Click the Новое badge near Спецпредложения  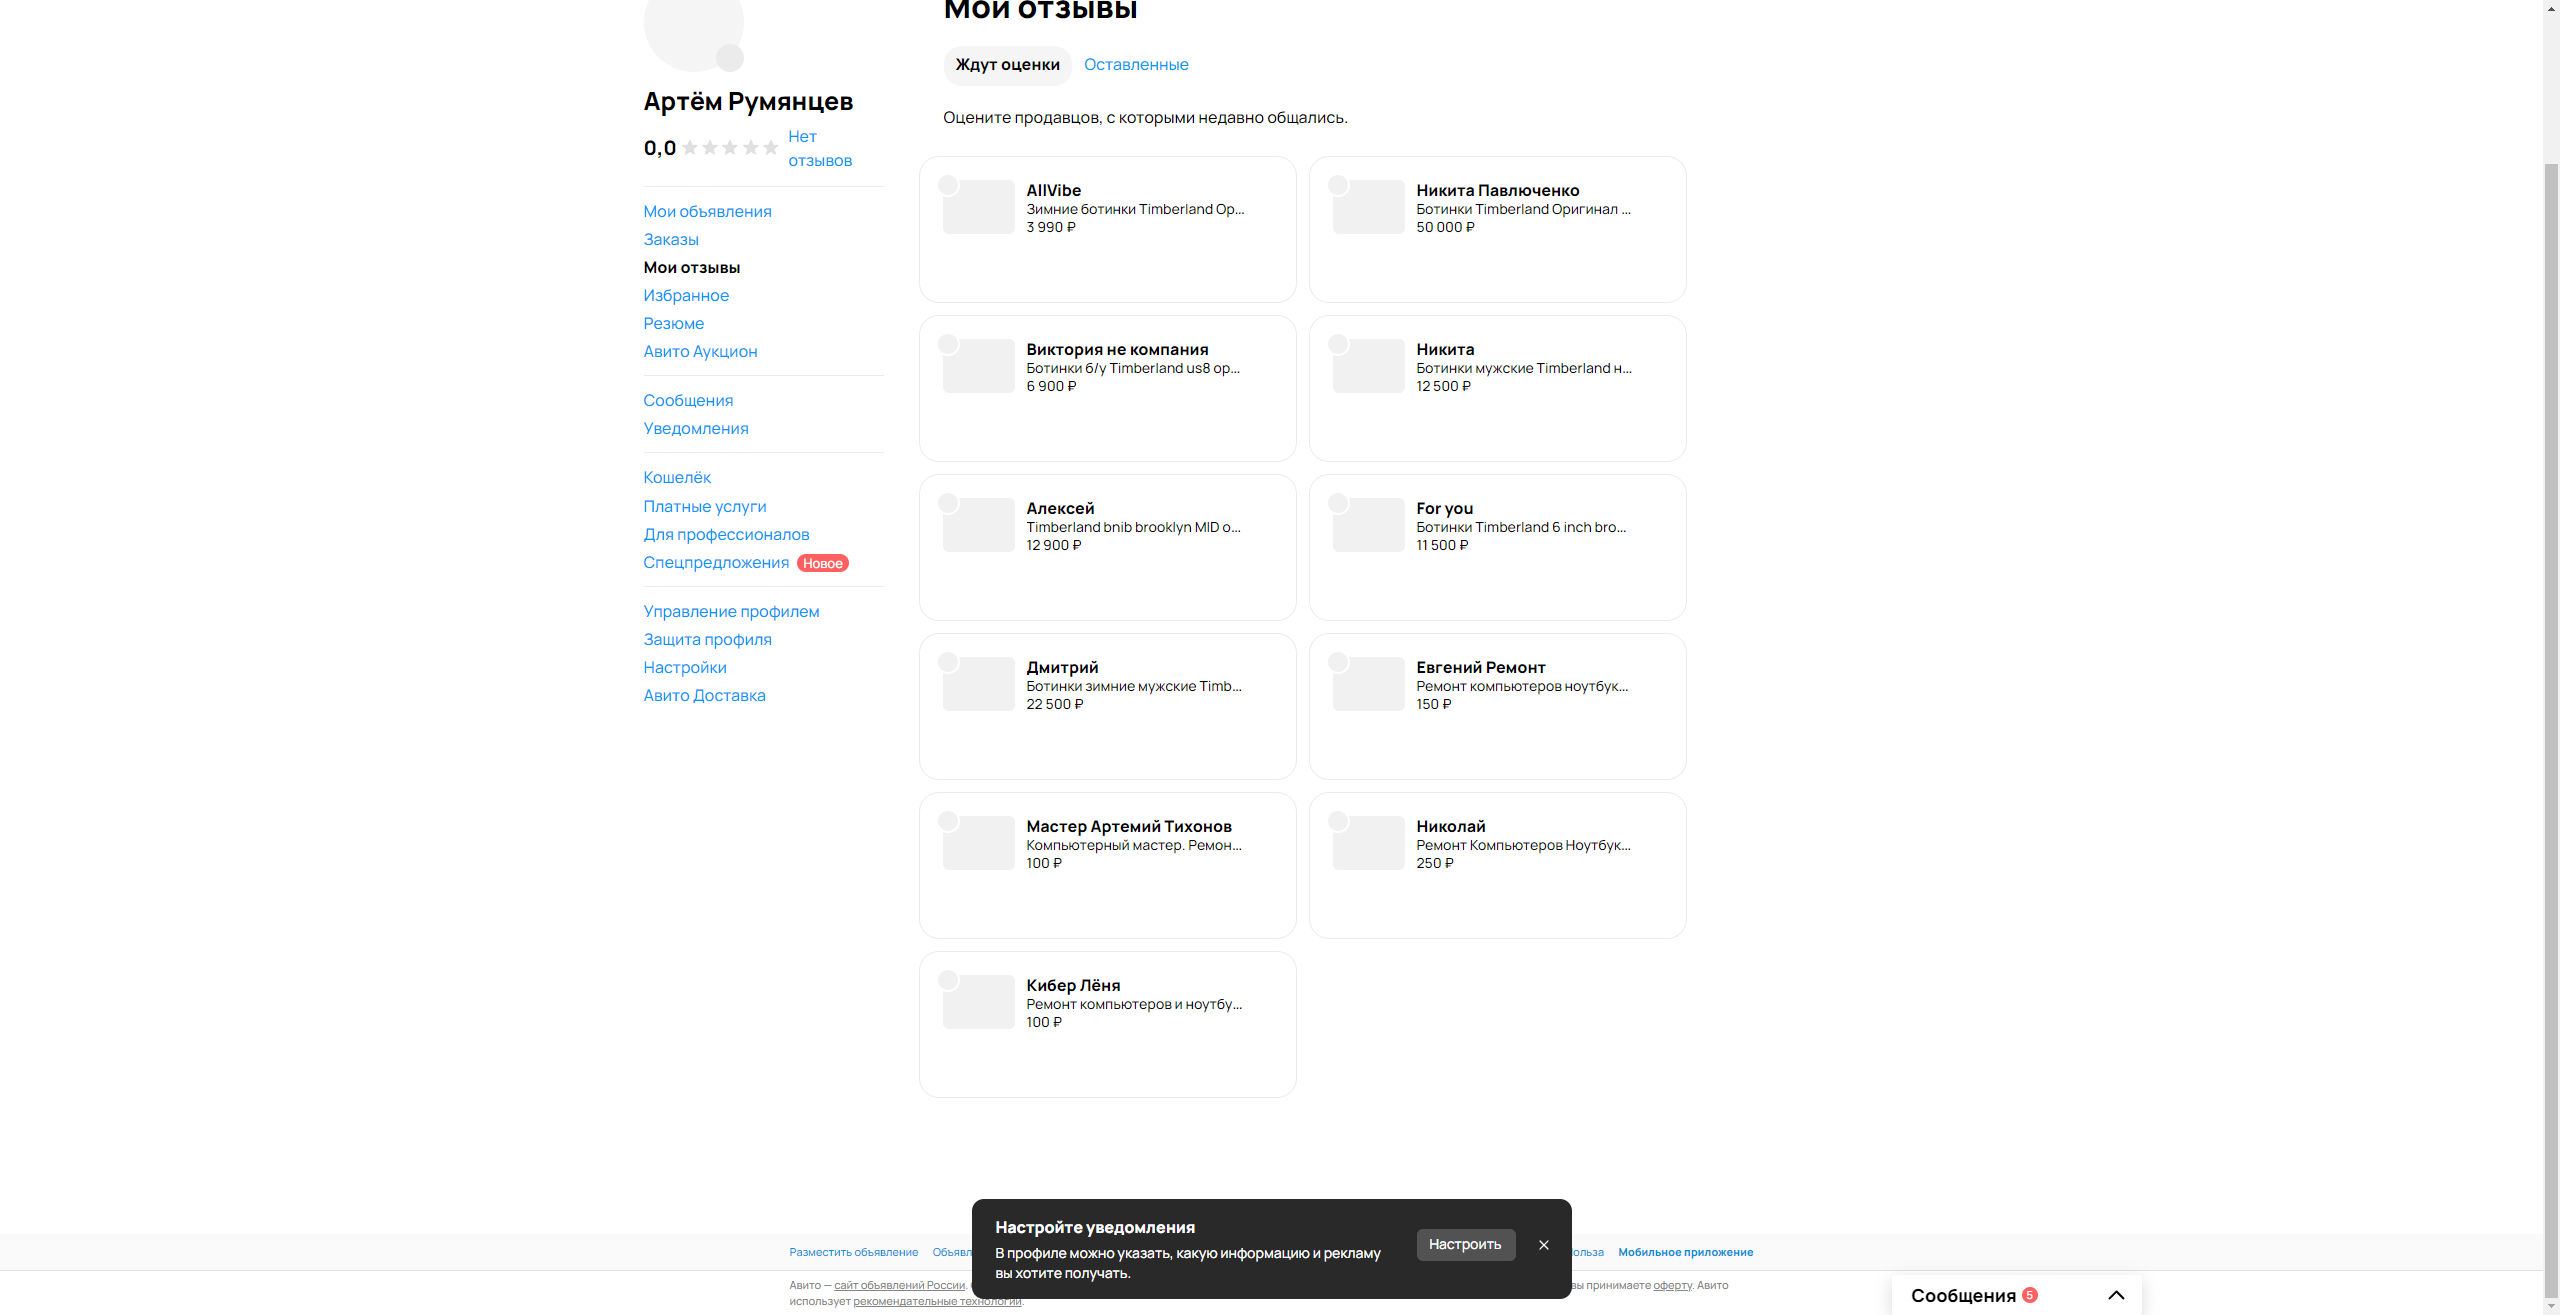(822, 563)
